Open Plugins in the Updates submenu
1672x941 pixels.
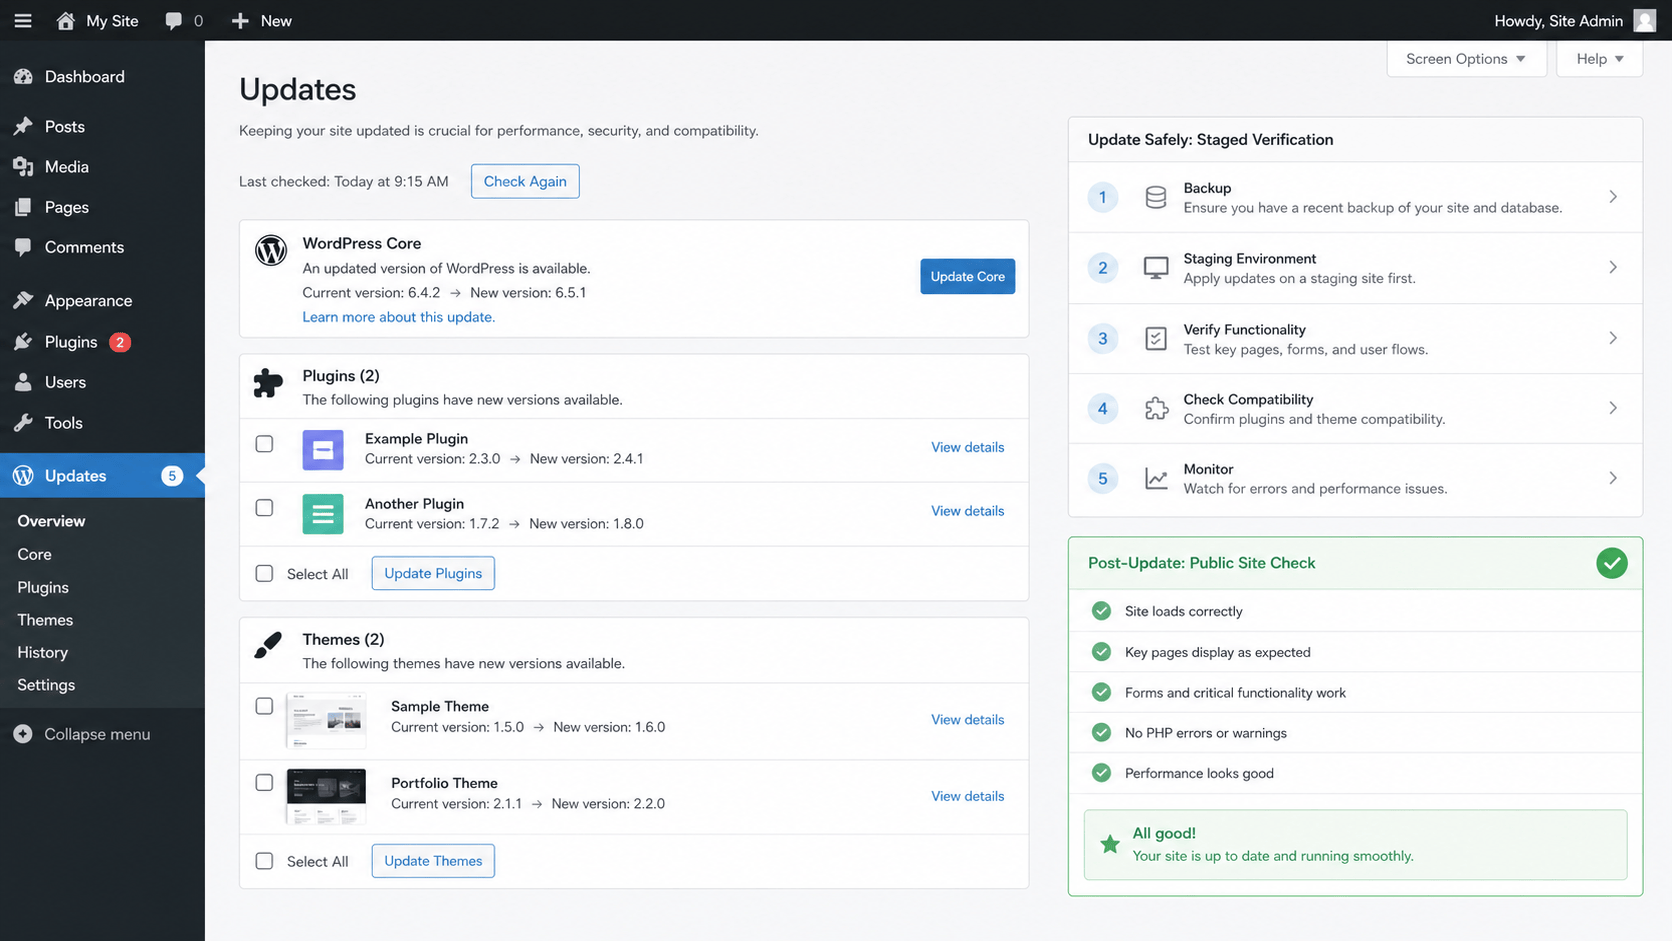tap(43, 587)
